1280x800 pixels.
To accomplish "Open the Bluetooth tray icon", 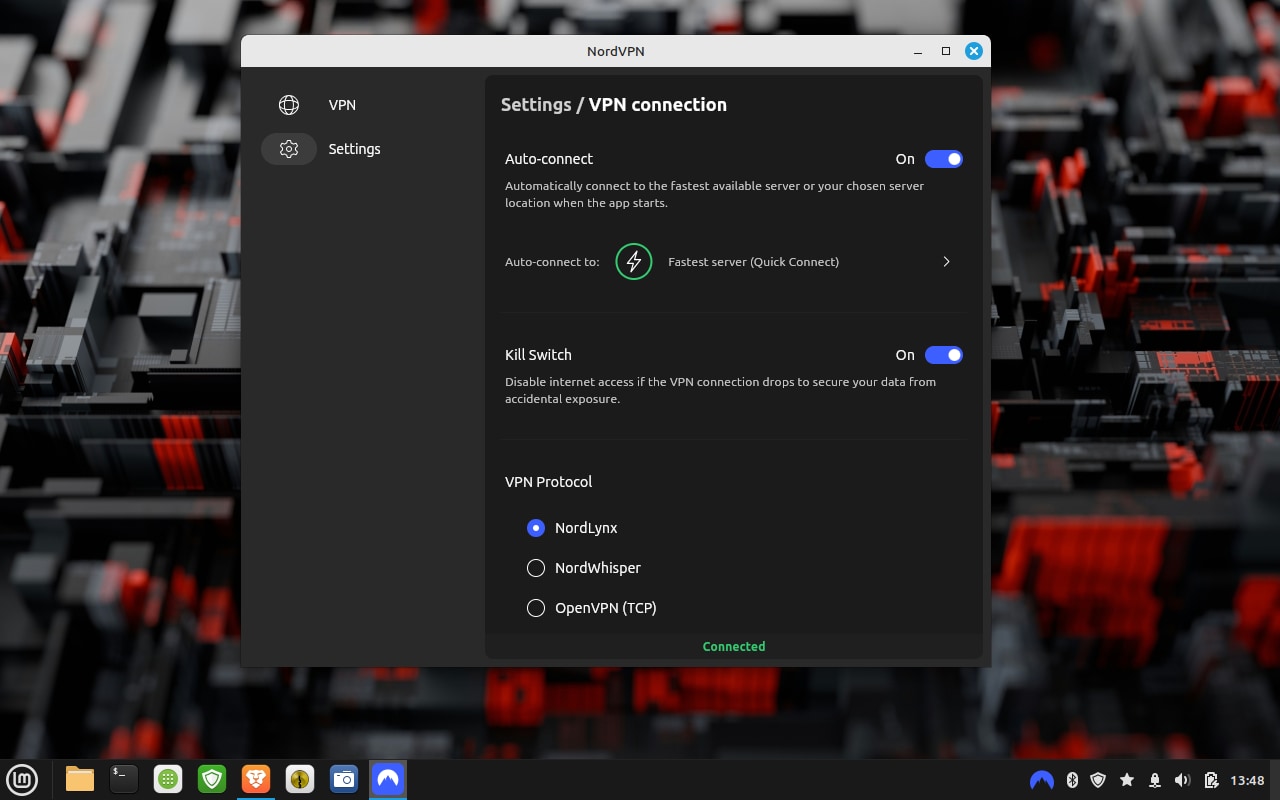I will click(1072, 780).
